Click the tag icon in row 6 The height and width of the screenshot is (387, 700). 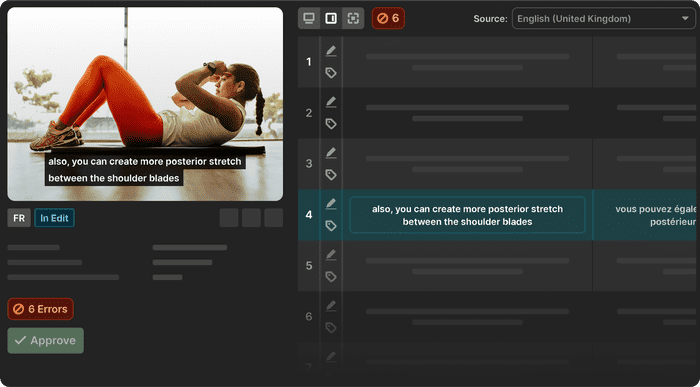pyautogui.click(x=331, y=328)
